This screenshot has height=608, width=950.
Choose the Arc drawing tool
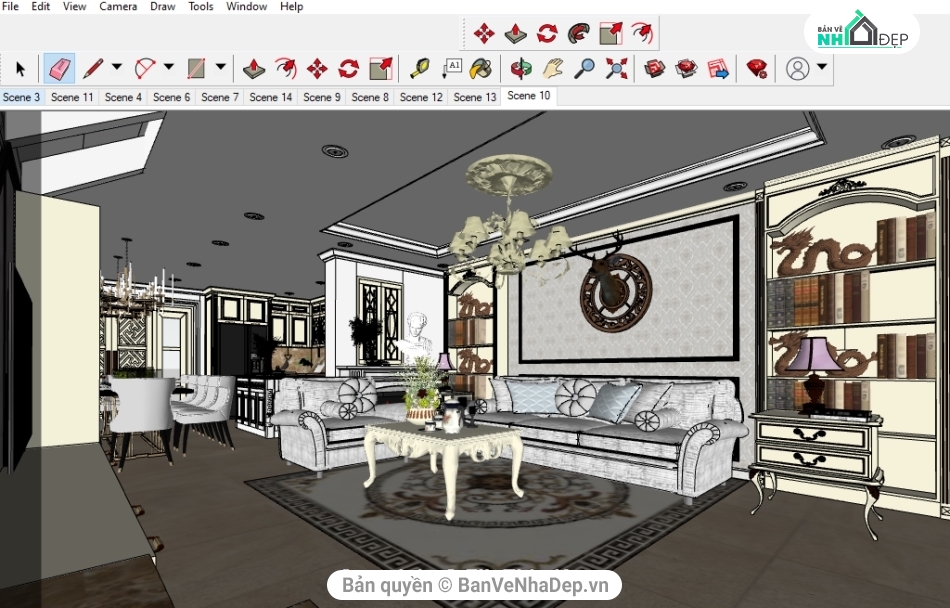pyautogui.click(x=145, y=68)
